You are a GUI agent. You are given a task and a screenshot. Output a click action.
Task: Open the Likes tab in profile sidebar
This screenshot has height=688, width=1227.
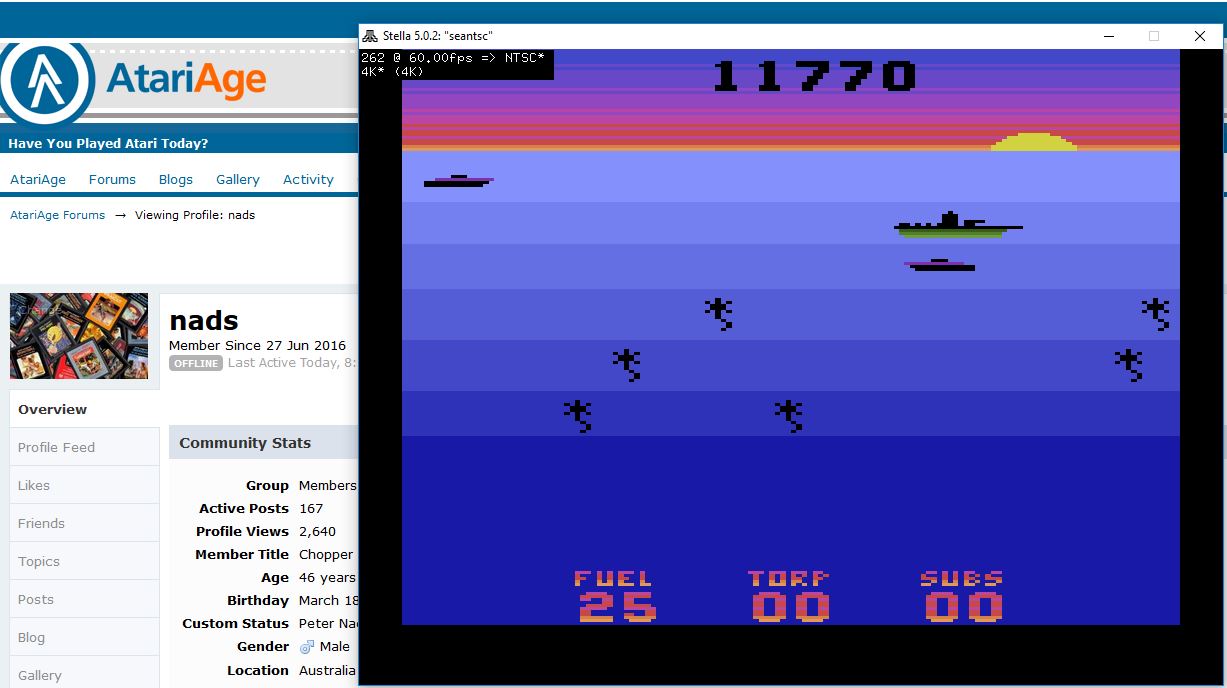pyautogui.click(x=33, y=485)
